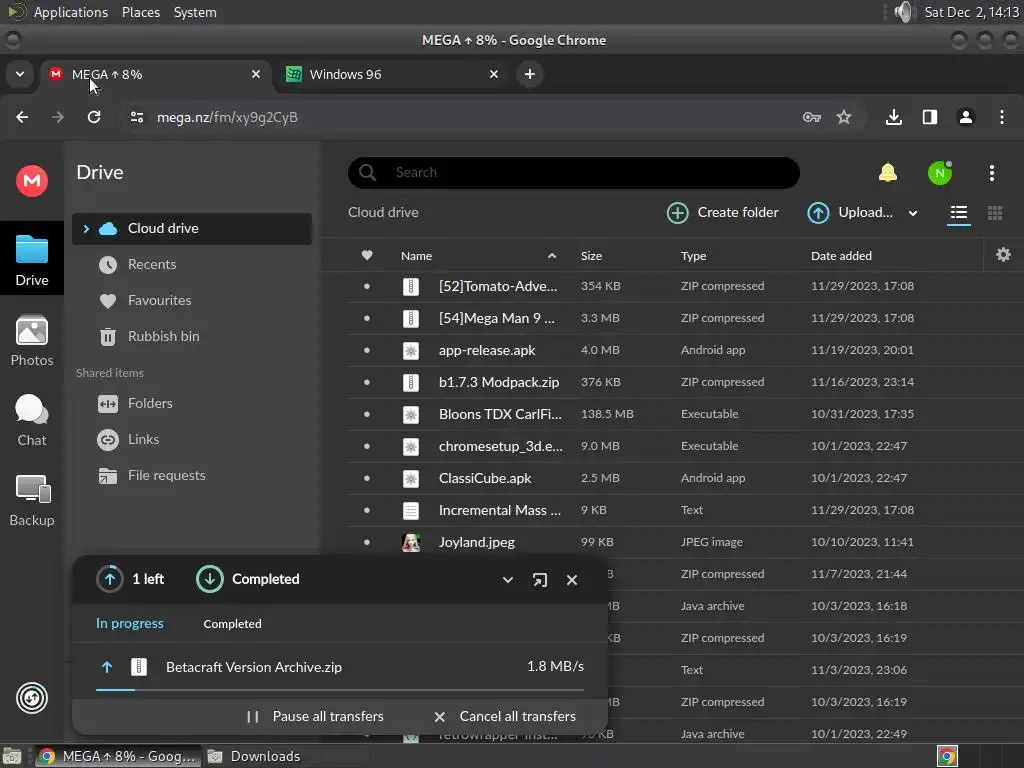Open the System menu
This screenshot has height=768, width=1024.
[195, 12]
